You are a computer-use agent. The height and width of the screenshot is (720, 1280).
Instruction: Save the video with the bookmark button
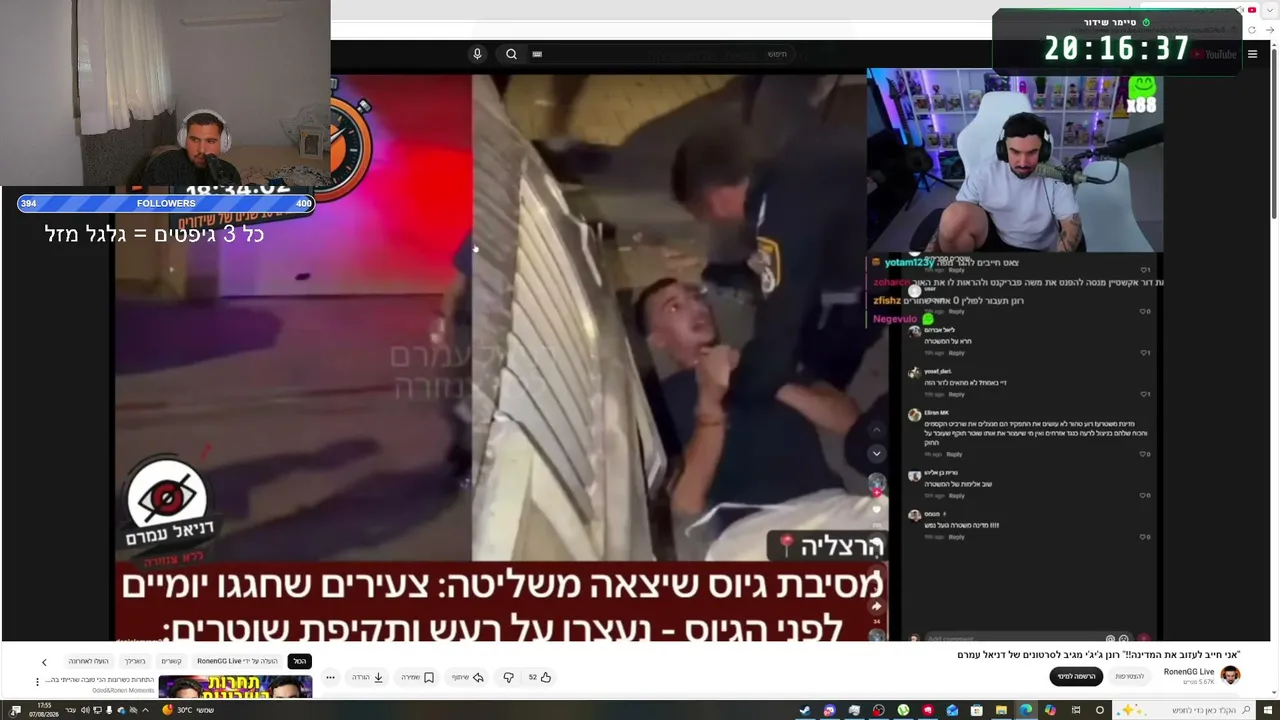pyautogui.click(x=417, y=677)
